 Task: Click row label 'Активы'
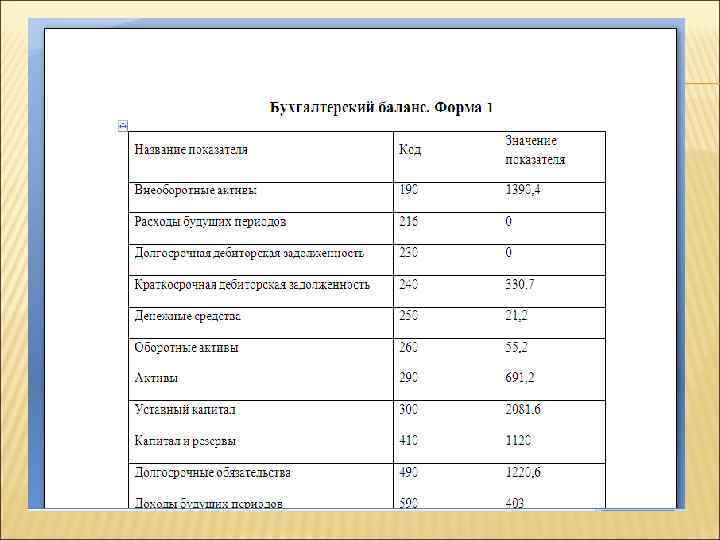click(x=156, y=378)
